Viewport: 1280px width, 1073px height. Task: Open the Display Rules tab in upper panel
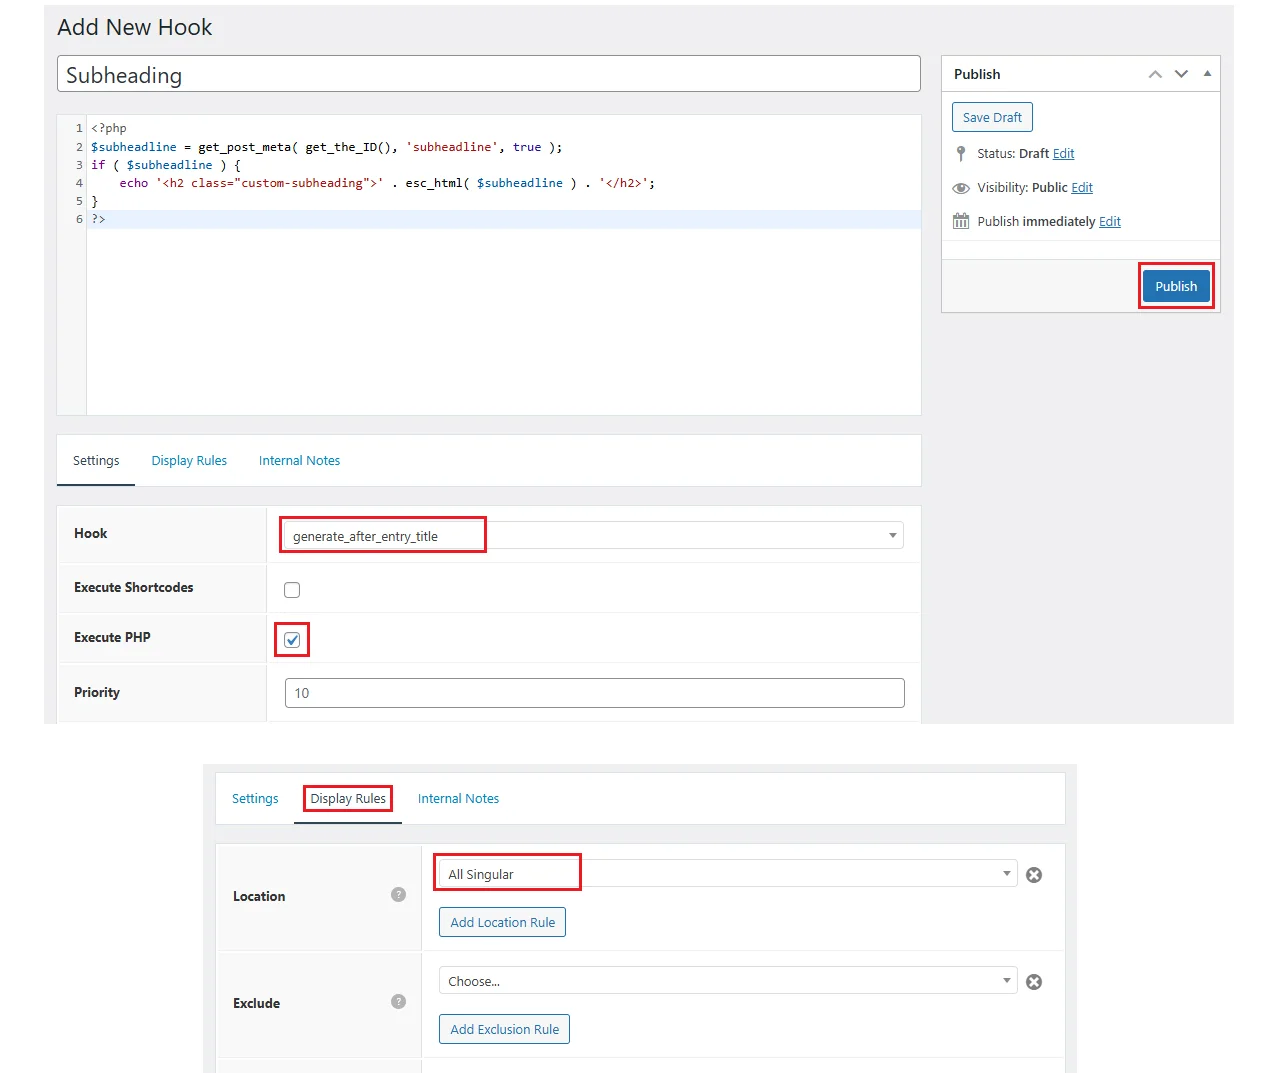coord(189,461)
